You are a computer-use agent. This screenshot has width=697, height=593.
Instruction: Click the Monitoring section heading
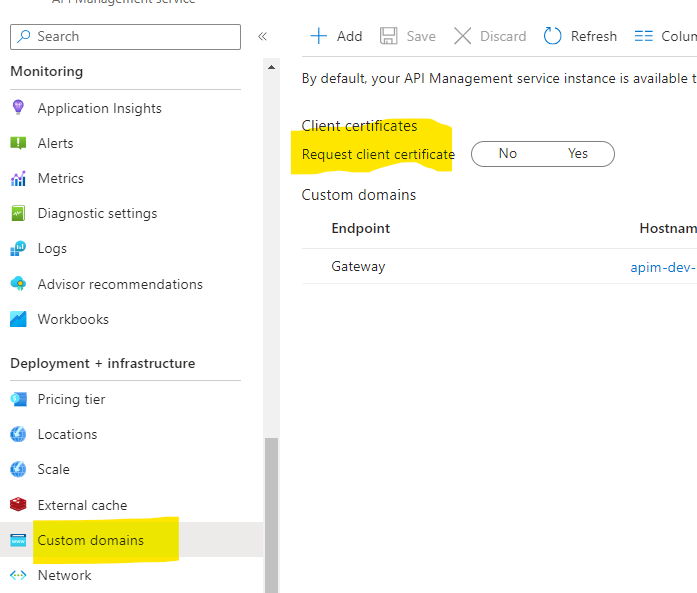(x=47, y=71)
